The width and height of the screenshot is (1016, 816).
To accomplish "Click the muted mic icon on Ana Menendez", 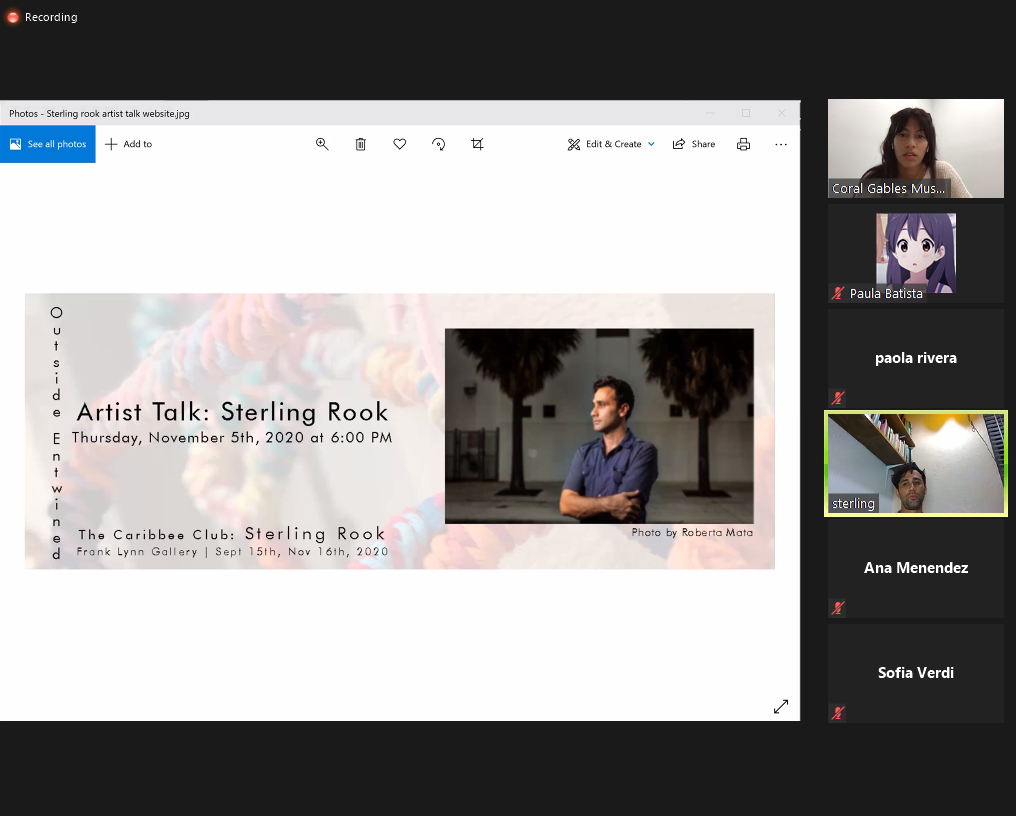I will pyautogui.click(x=838, y=607).
